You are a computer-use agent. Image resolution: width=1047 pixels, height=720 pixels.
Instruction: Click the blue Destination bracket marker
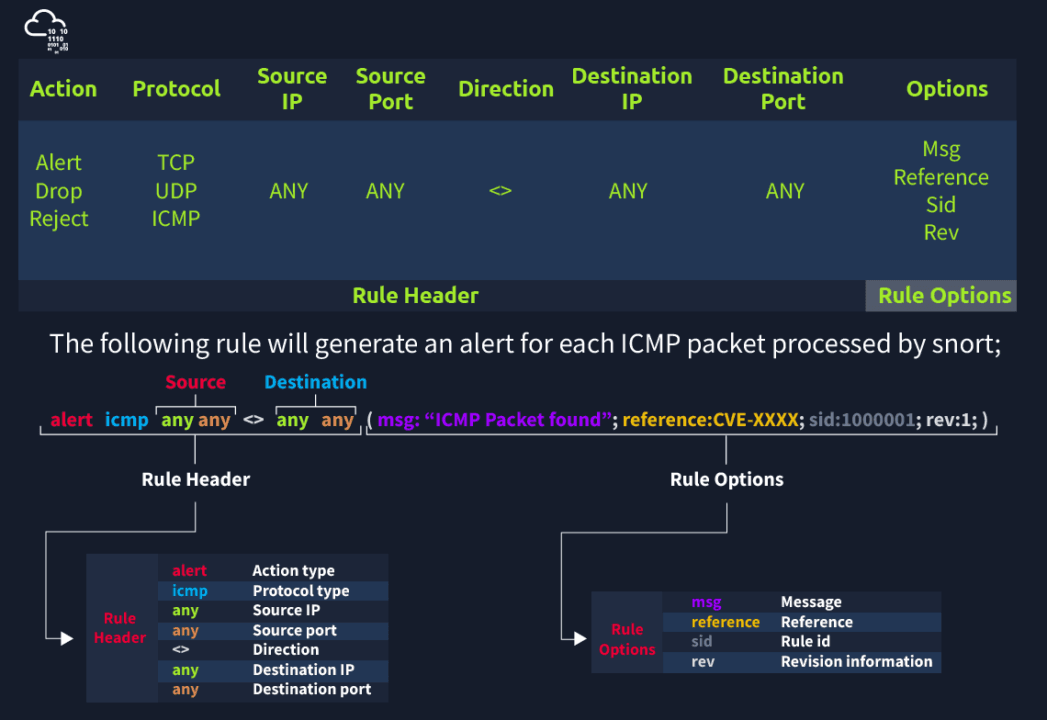[x=315, y=382]
